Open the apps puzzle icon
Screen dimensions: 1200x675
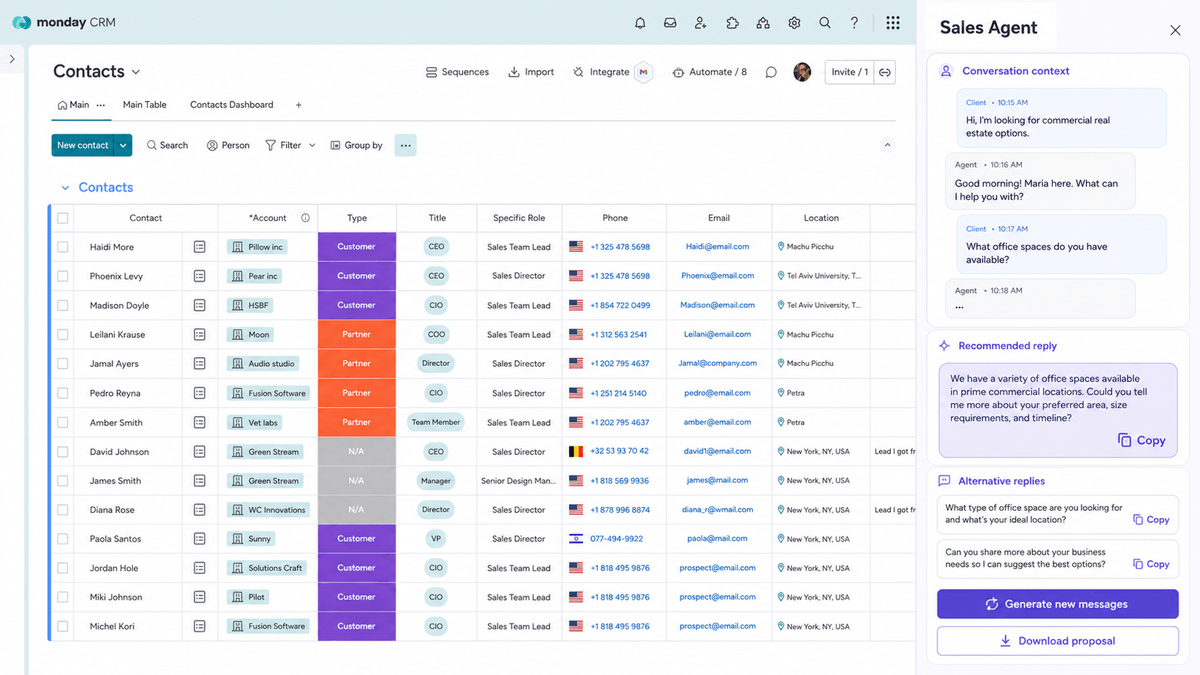click(x=732, y=22)
